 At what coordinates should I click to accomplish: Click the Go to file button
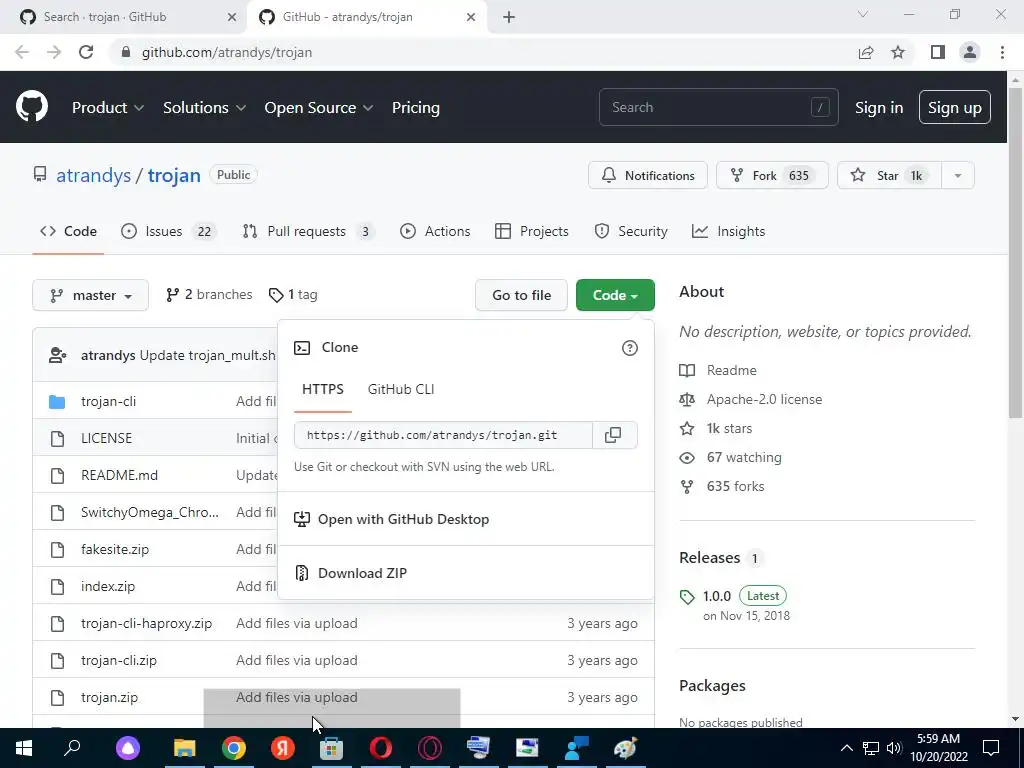coord(521,295)
